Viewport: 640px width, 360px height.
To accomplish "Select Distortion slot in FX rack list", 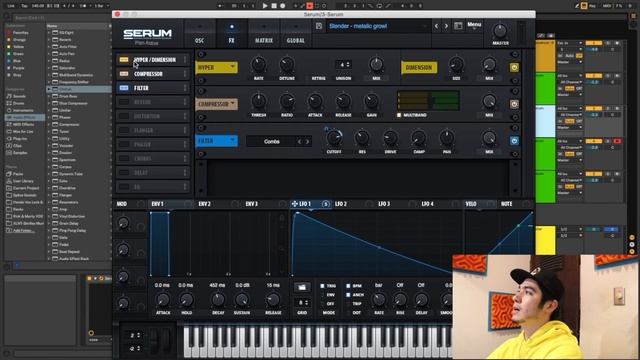I will pos(152,116).
